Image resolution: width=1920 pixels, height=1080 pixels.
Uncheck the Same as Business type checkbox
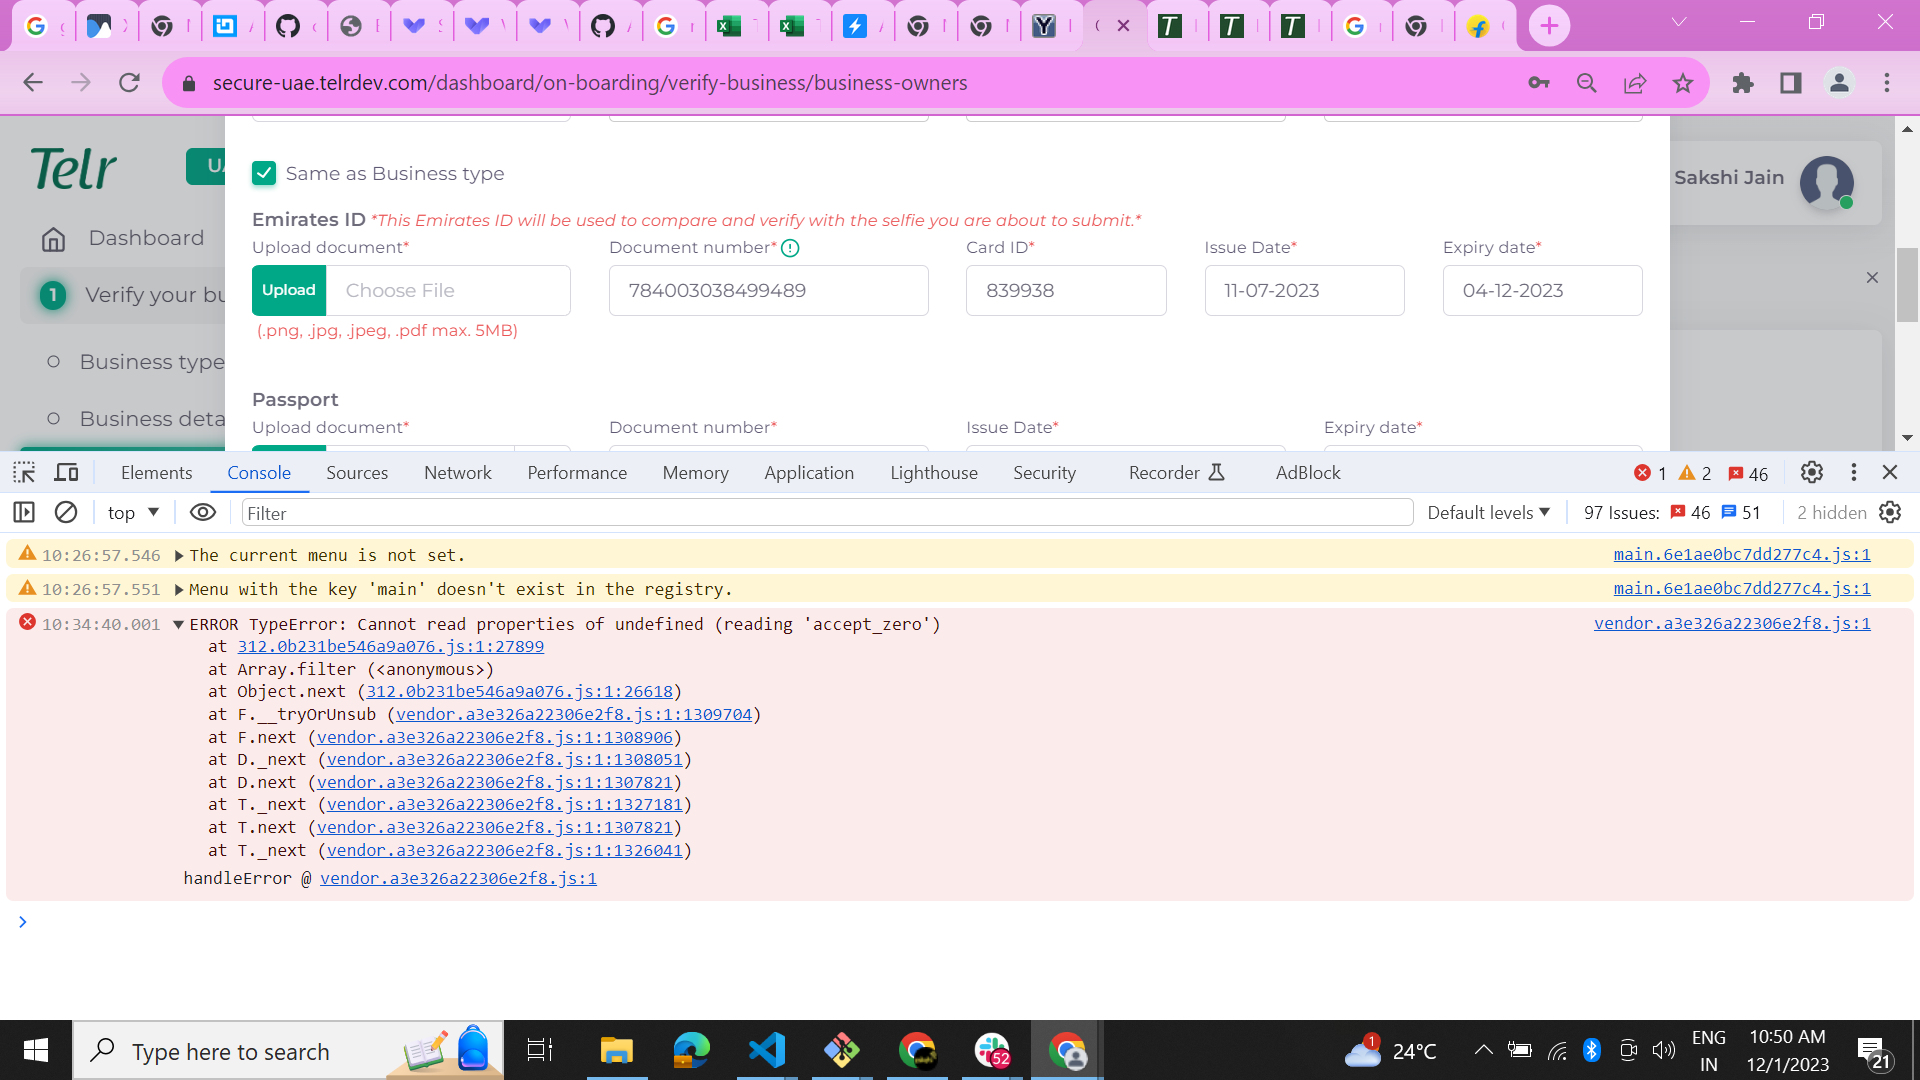tap(264, 173)
